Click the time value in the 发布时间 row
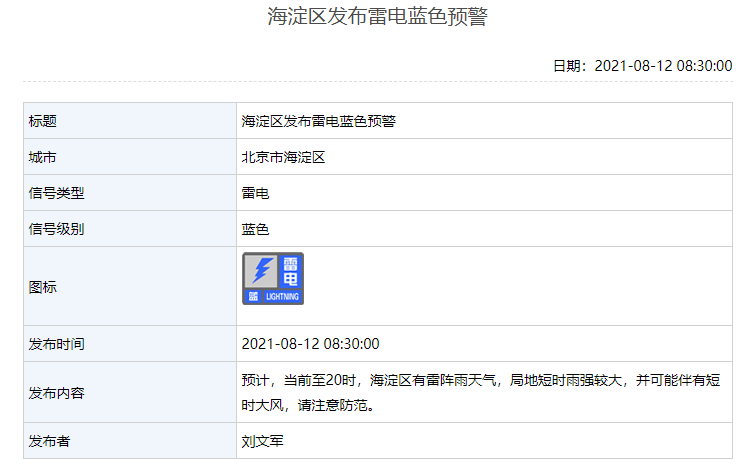Image resolution: width=752 pixels, height=475 pixels. click(x=310, y=344)
